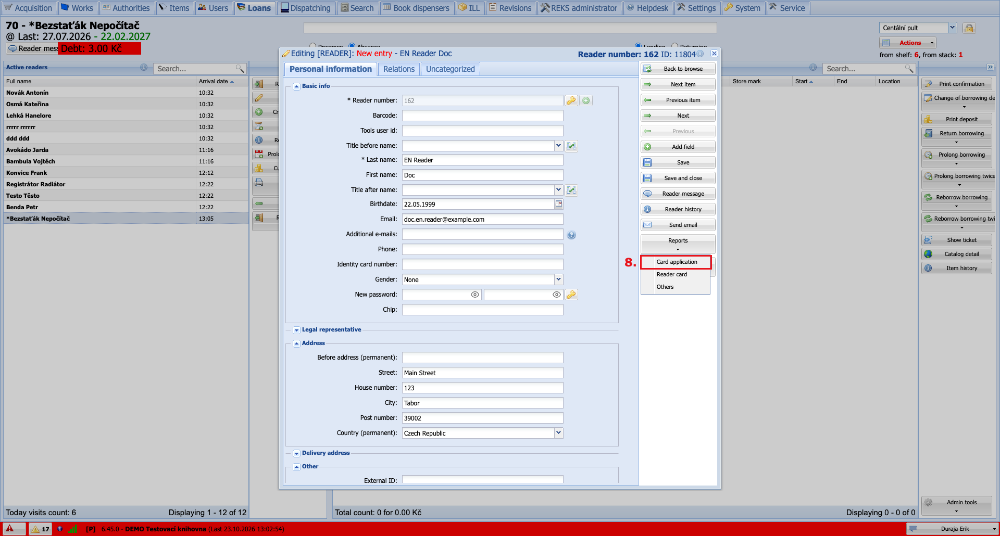The width and height of the screenshot is (1000, 536).
Task: Click Print deposit in the right panel
Action: [x=957, y=119]
